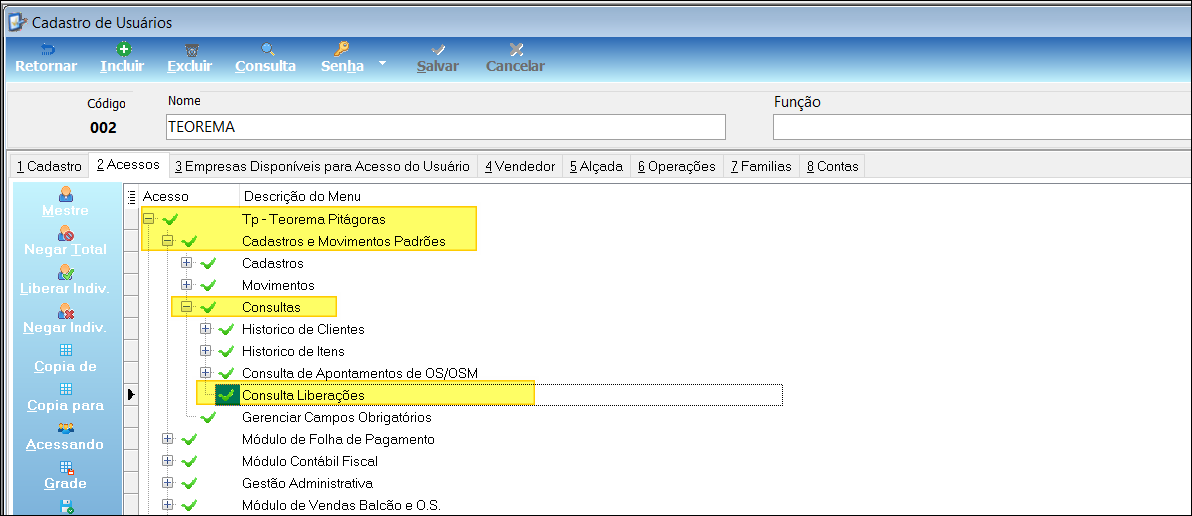Expand the Gestão Administrativa node
The width and height of the screenshot is (1192, 516).
point(168,483)
